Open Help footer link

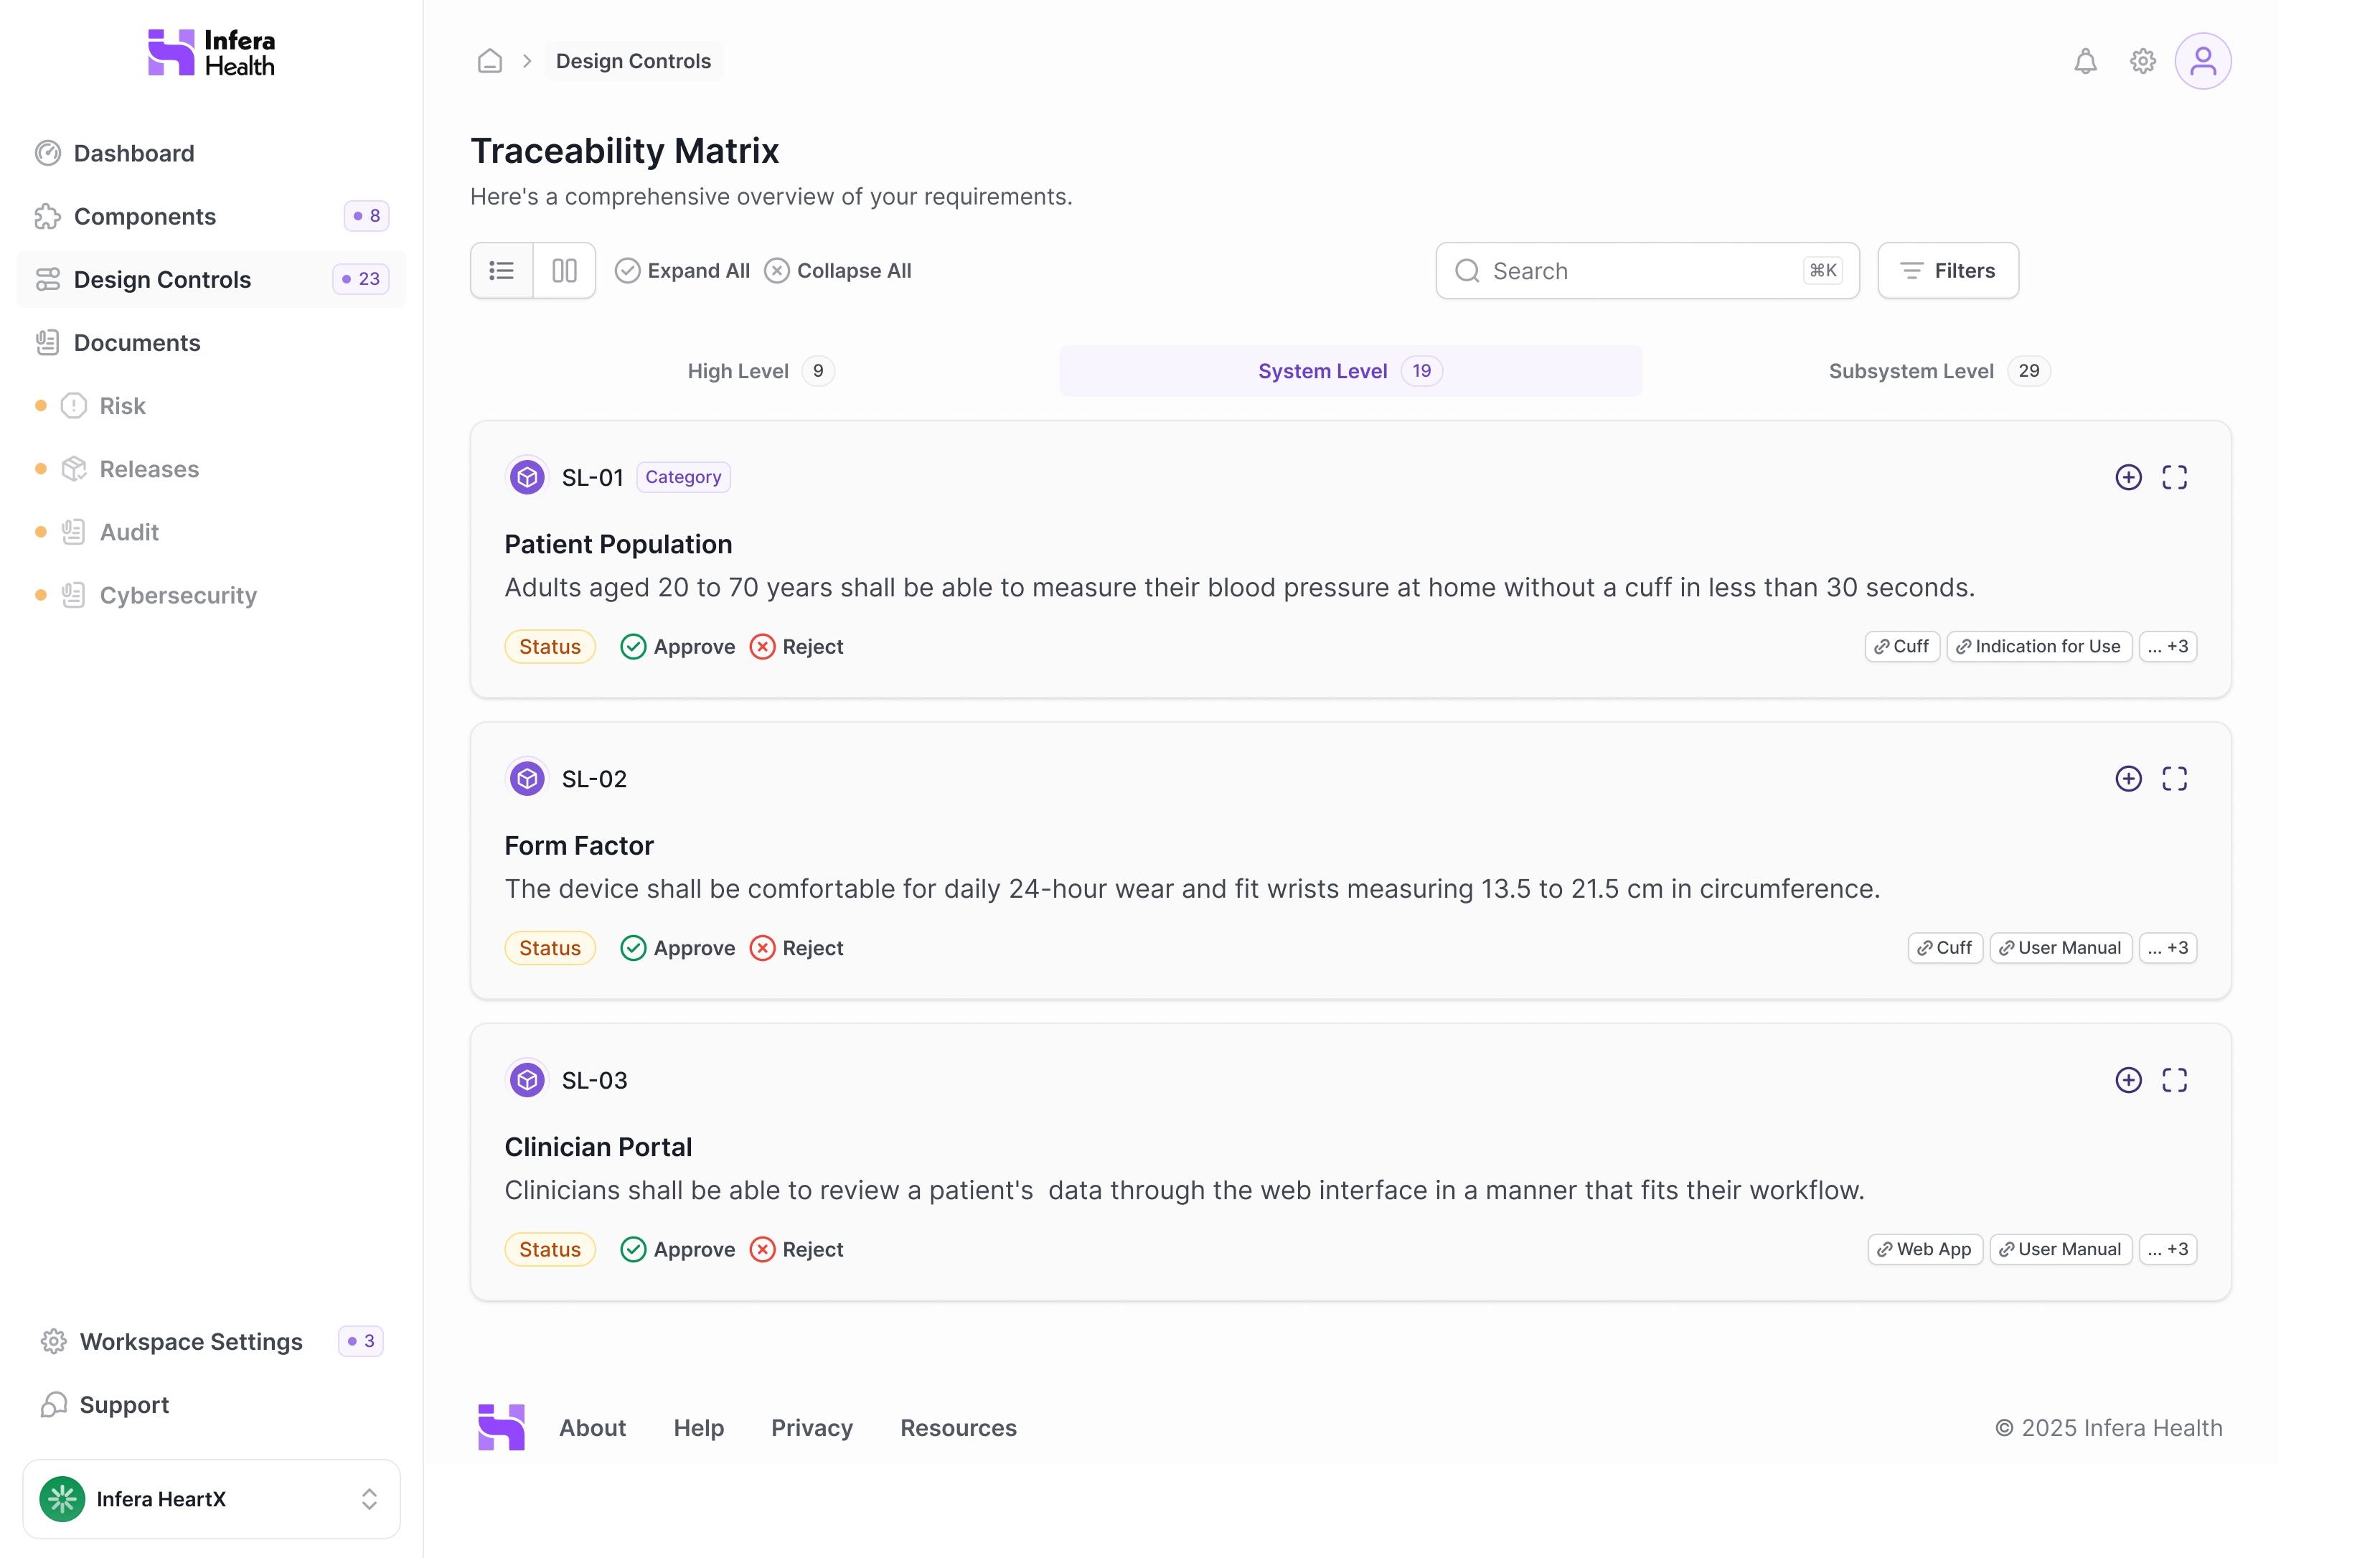tap(698, 1427)
